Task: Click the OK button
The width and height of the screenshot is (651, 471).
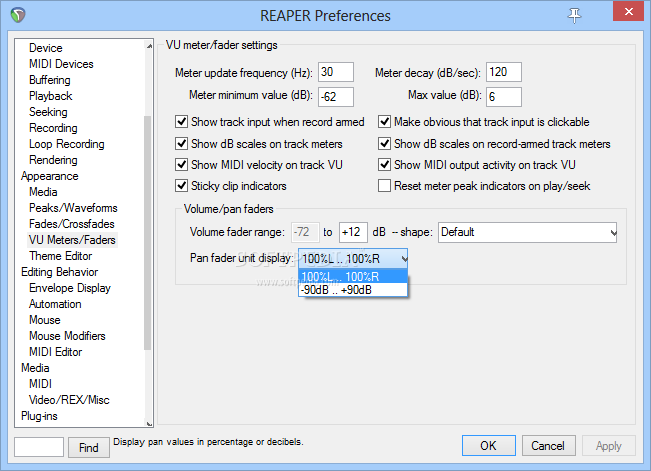Action: pos(489,446)
